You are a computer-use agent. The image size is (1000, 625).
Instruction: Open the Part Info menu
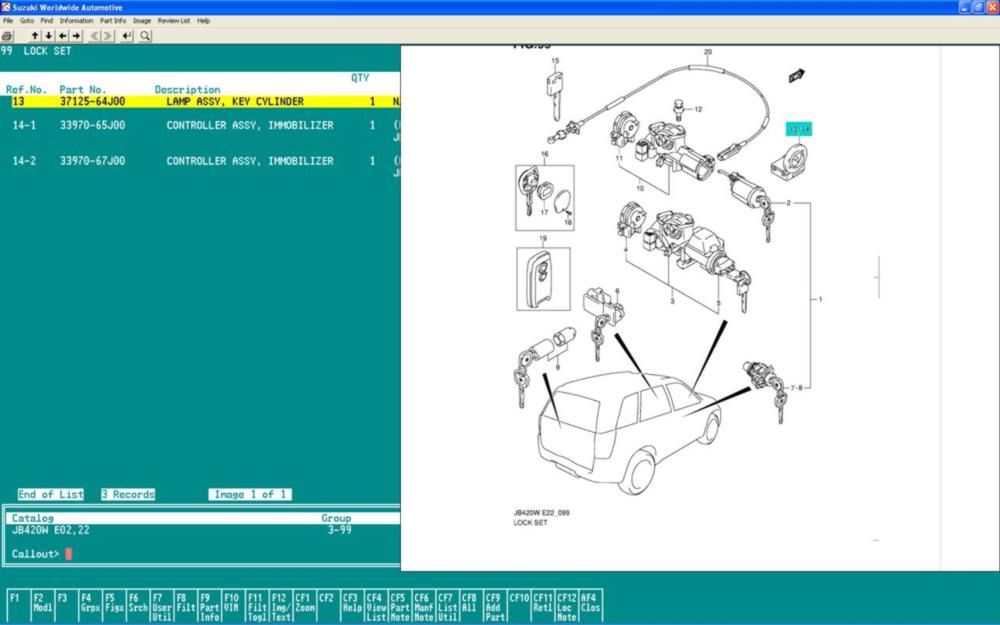[113, 20]
